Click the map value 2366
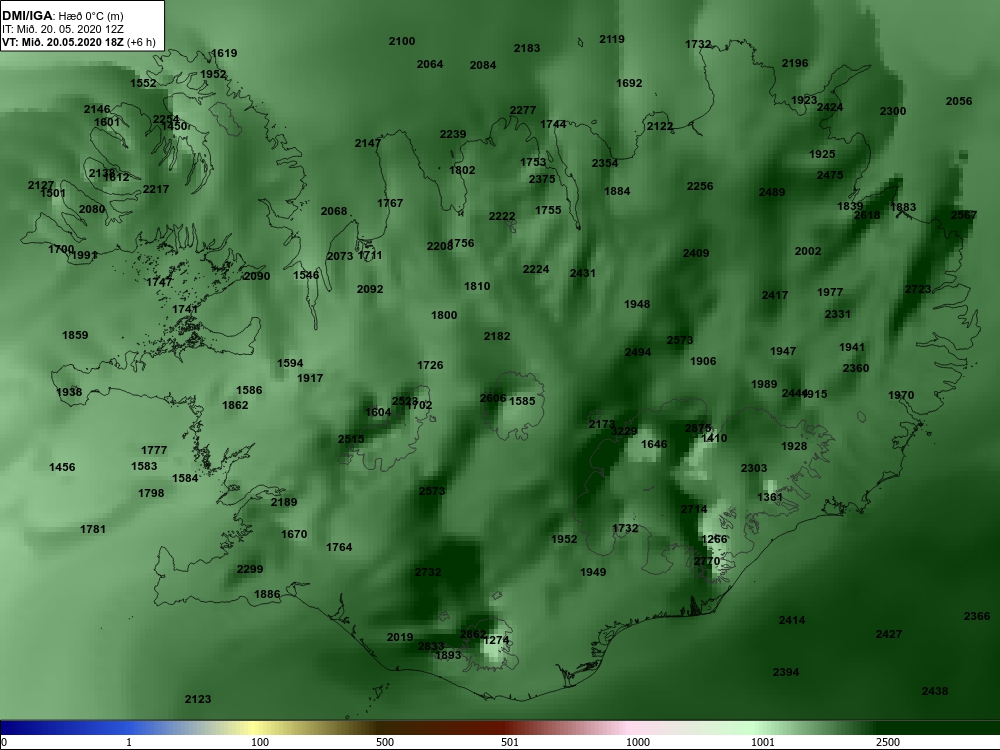Image resolution: width=1000 pixels, height=750 pixels. click(977, 615)
